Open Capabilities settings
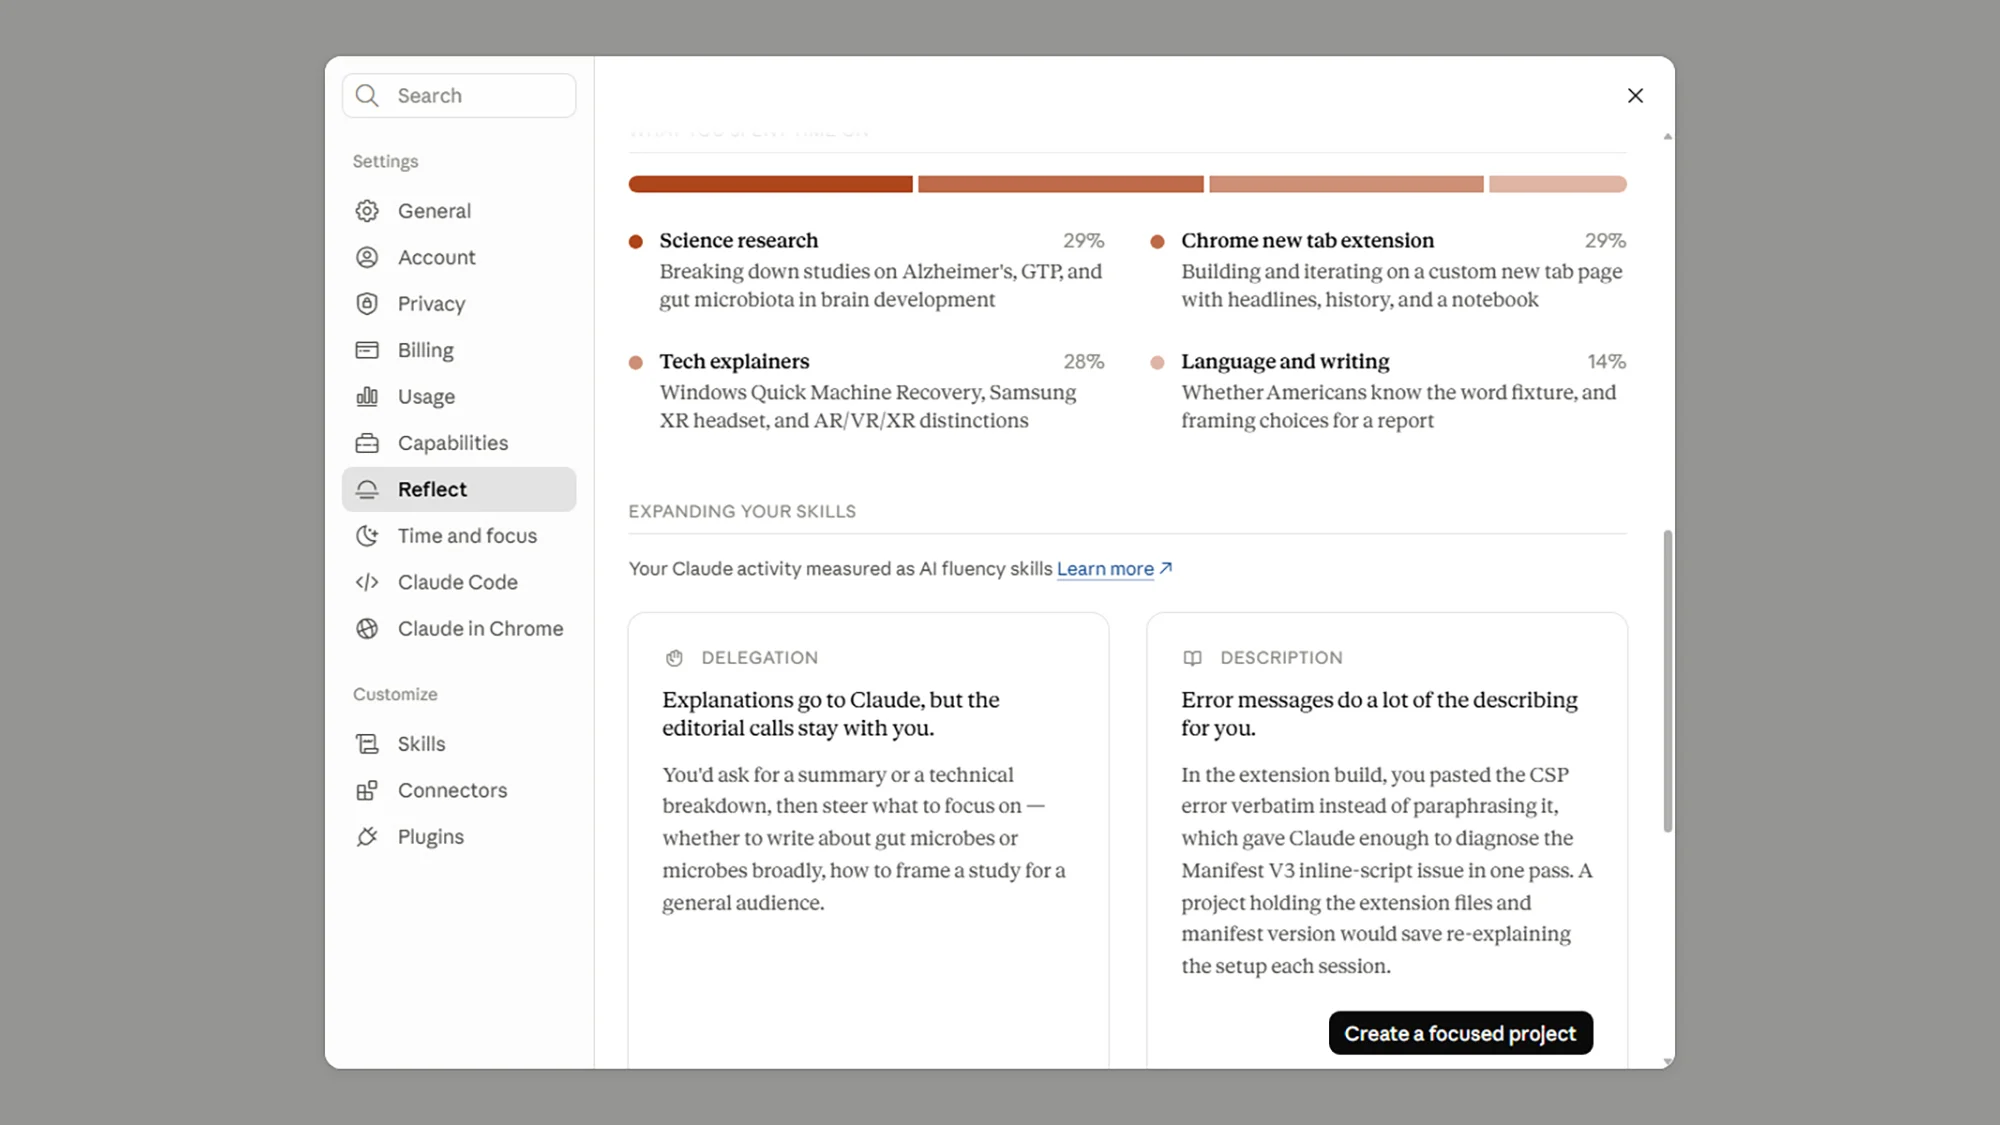The width and height of the screenshot is (2000, 1125). (459, 443)
